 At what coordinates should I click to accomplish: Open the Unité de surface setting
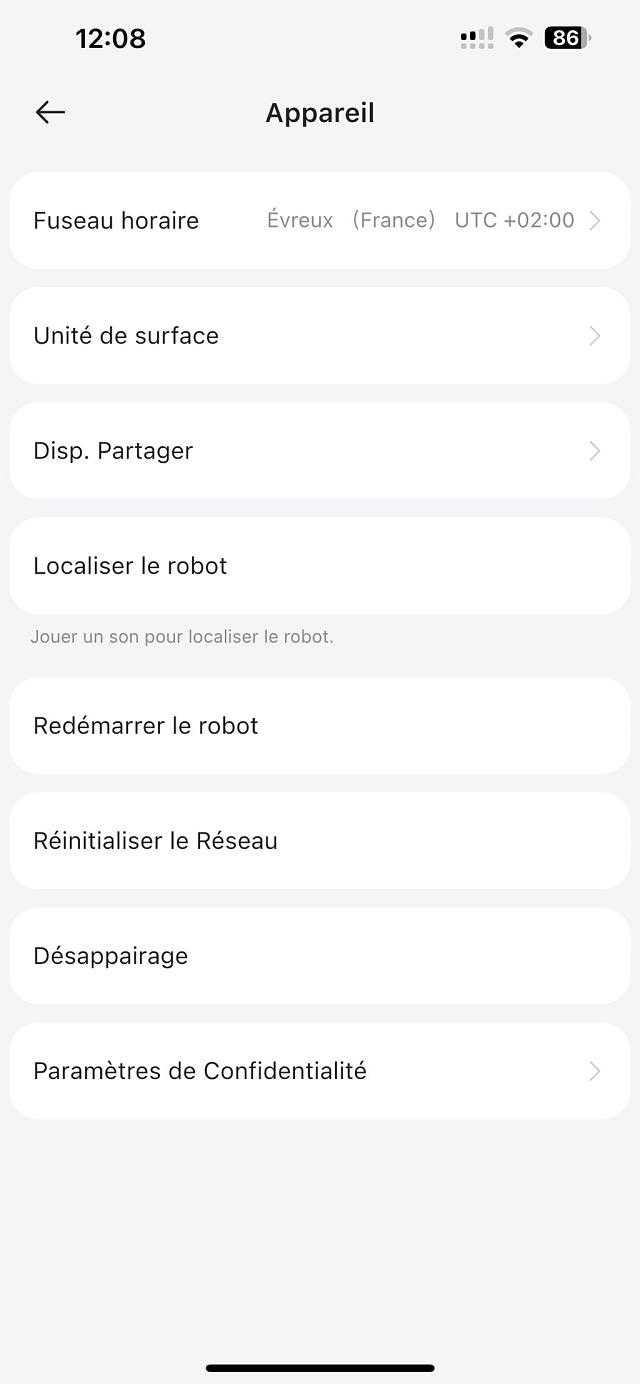coord(126,336)
